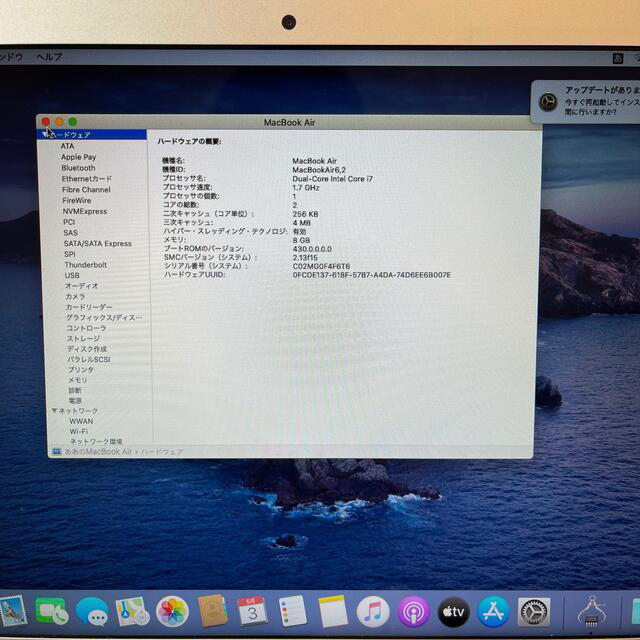Select Bluetooth in hardware list
Image resolution: width=640 pixels, height=640 pixels.
(78, 168)
